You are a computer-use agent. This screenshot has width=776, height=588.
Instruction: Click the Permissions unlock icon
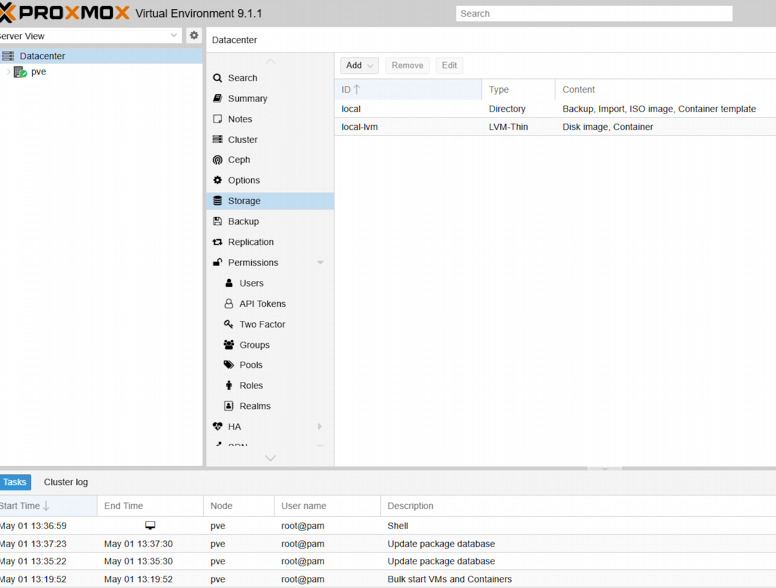click(217, 262)
